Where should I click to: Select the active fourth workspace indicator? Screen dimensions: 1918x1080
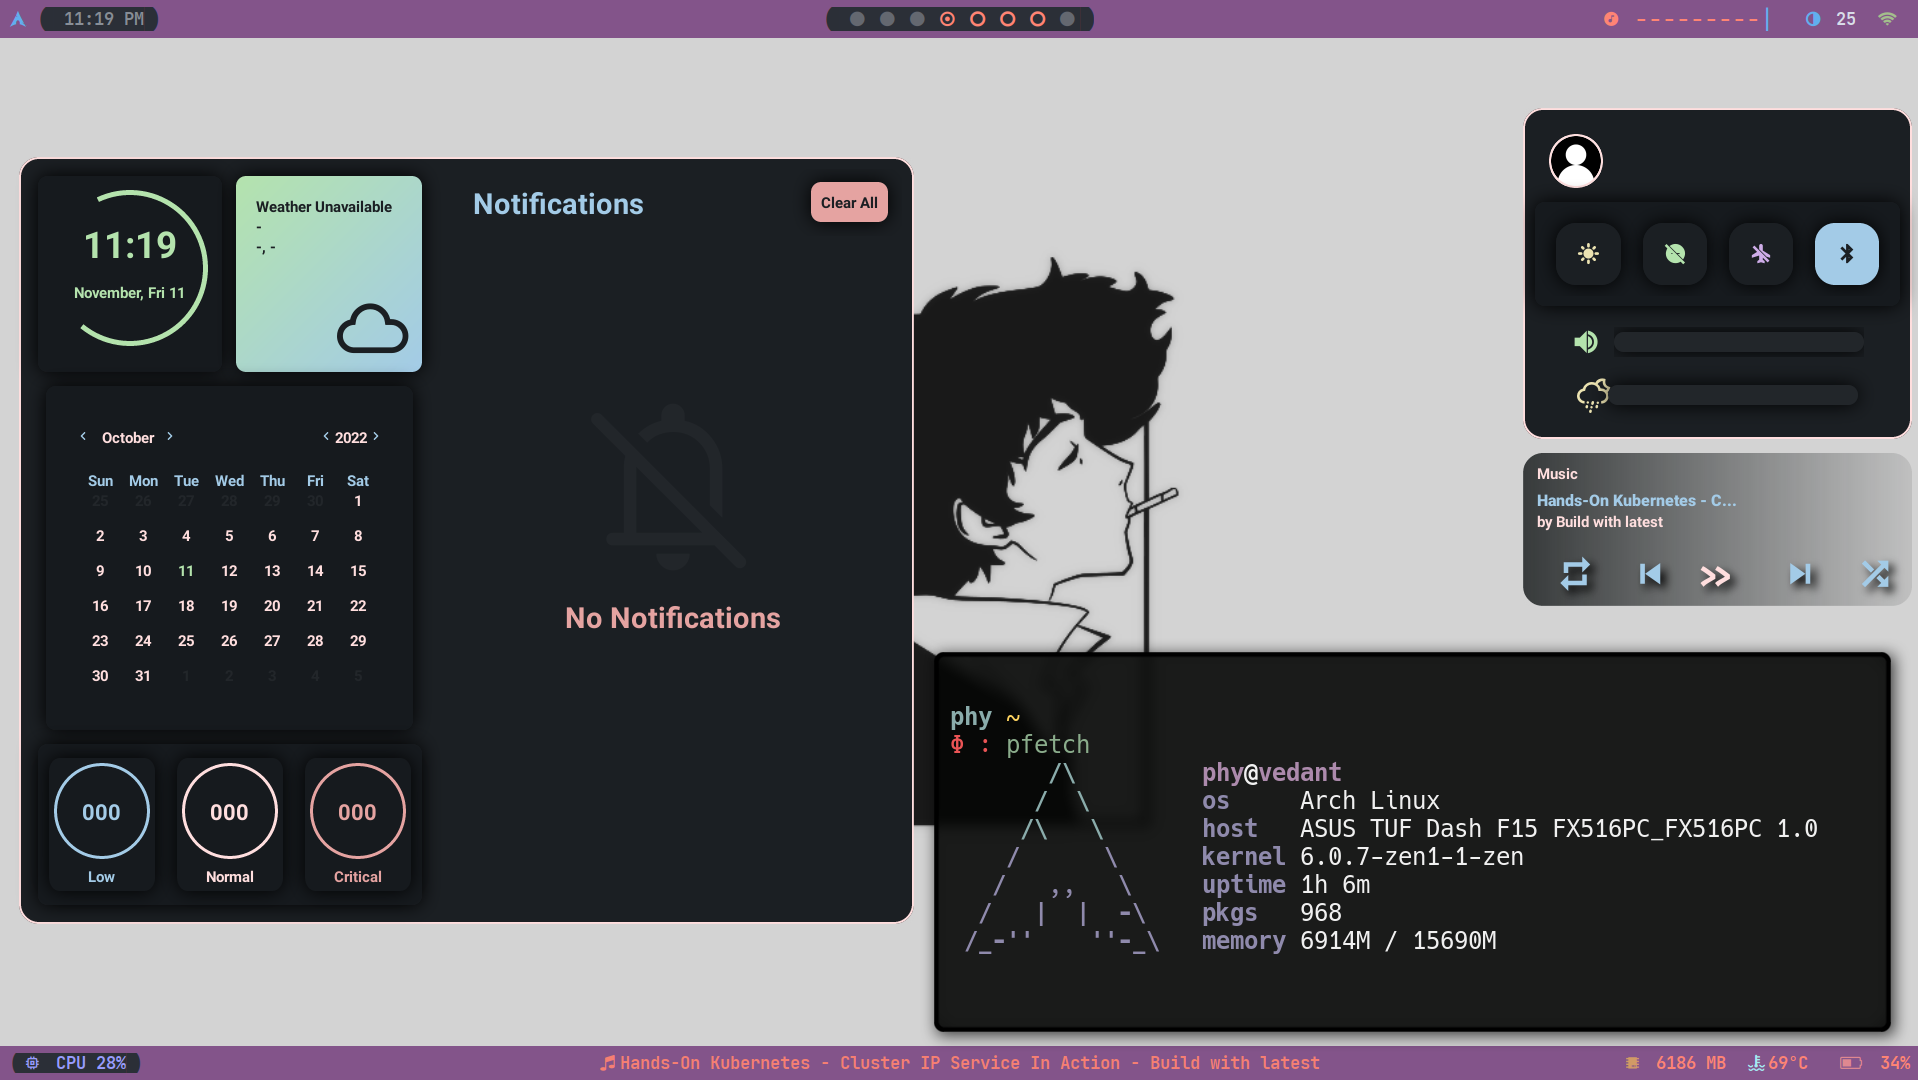coord(947,19)
